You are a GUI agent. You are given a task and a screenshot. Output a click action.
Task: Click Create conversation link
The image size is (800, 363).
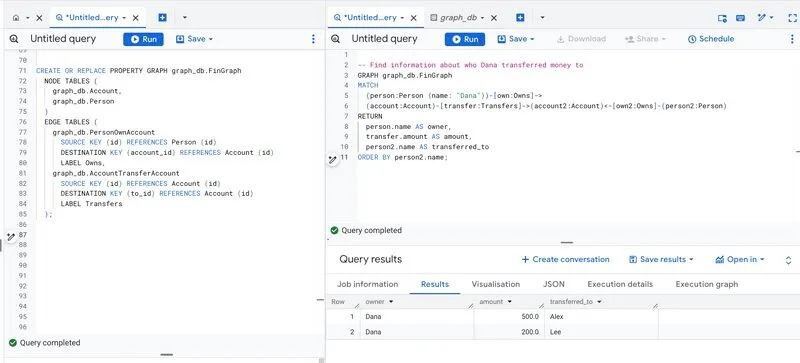[565, 259]
